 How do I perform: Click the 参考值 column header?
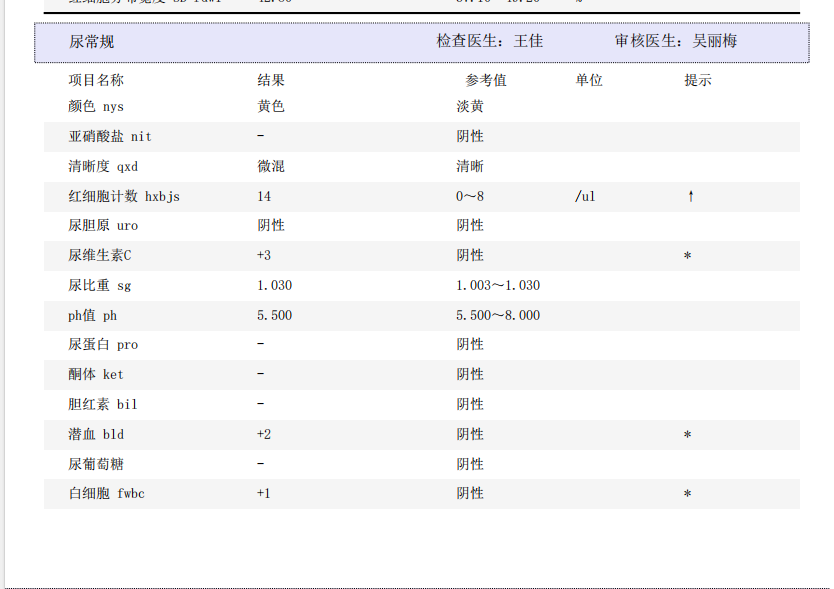(486, 80)
